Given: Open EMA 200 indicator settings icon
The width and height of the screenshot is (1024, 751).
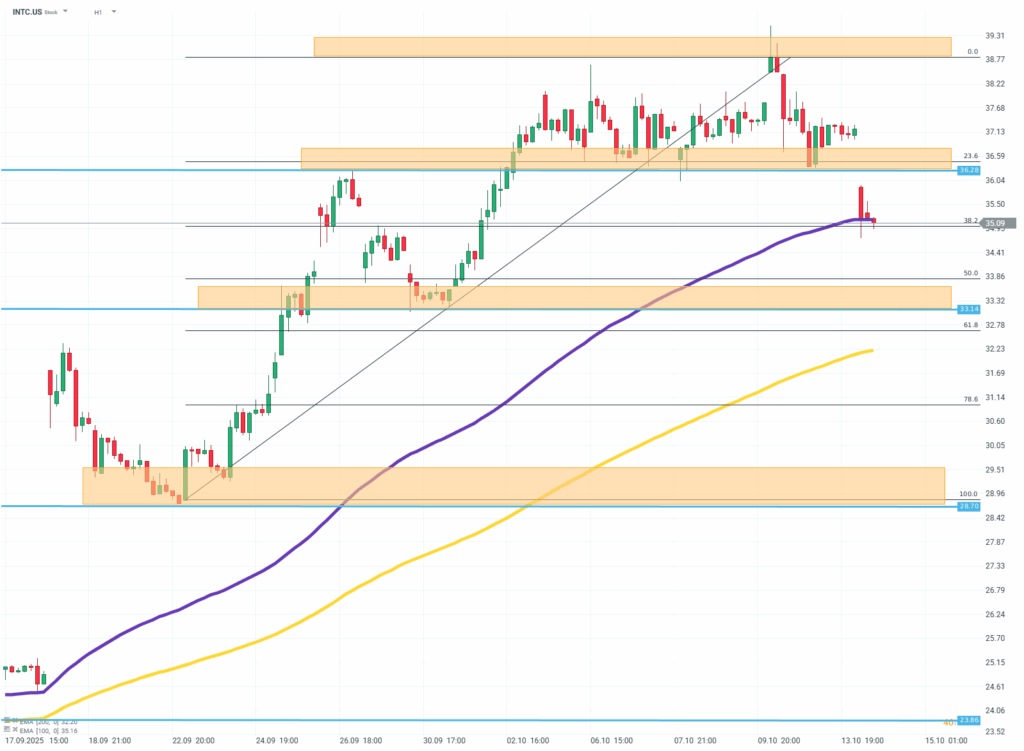Looking at the screenshot, I should (x=7, y=720).
